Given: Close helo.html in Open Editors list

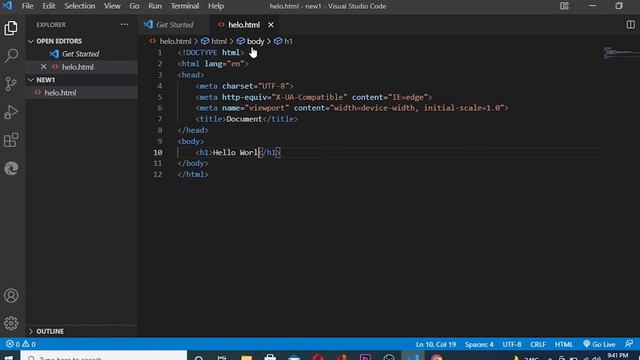Looking at the screenshot, I should pos(44,67).
